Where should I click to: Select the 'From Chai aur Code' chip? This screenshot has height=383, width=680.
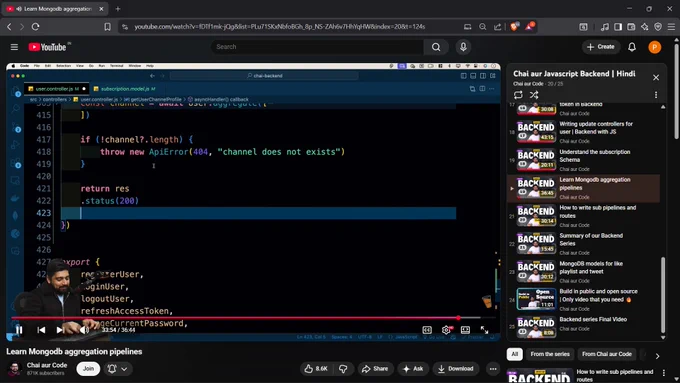[x=607, y=354]
